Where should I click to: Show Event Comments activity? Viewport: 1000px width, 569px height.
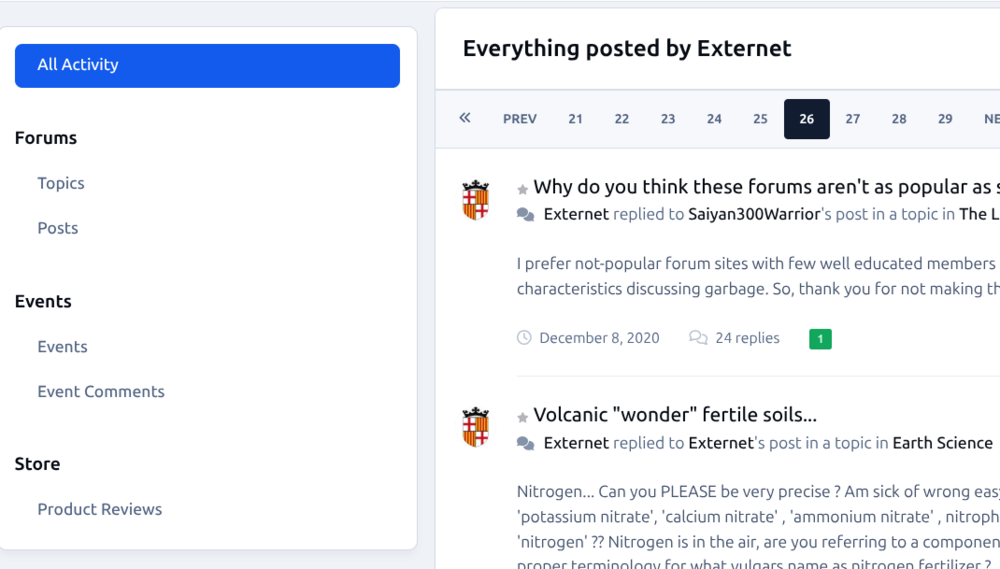click(101, 392)
